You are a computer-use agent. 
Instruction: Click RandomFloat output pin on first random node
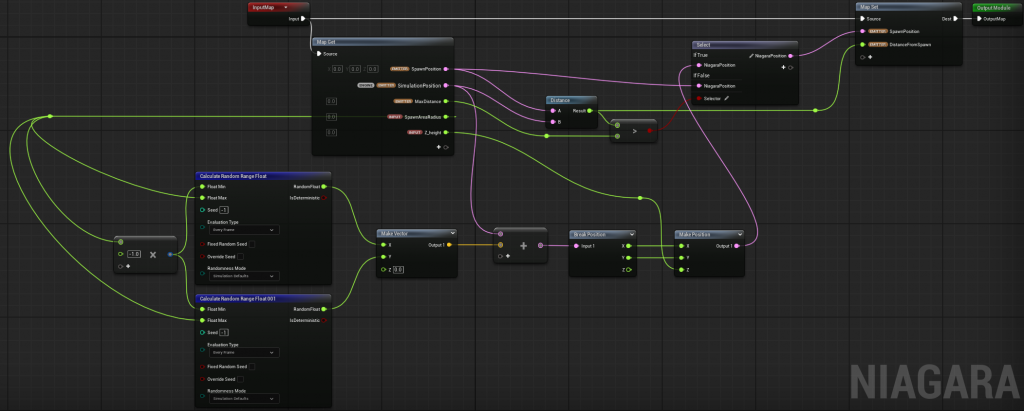pos(325,186)
